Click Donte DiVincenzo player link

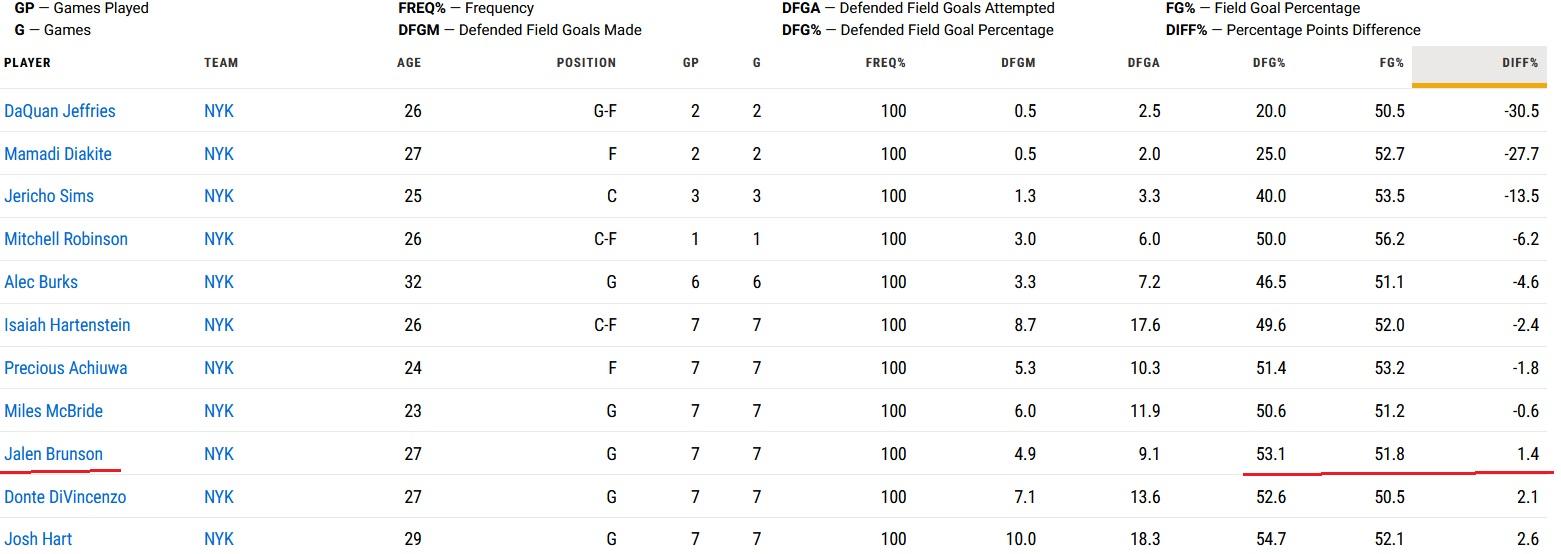(65, 497)
